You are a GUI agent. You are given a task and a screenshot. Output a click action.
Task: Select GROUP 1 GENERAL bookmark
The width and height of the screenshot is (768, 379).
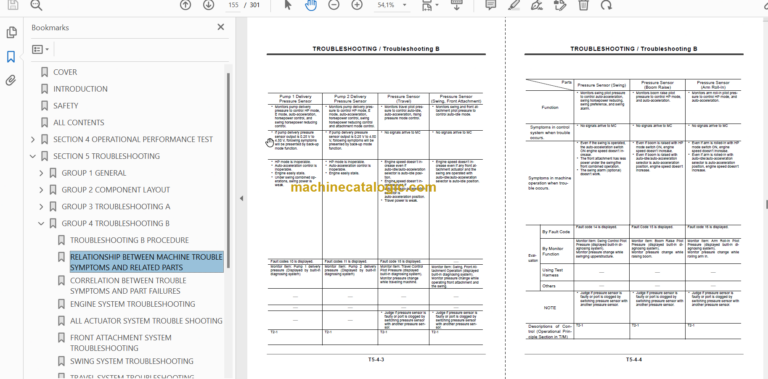(94, 173)
